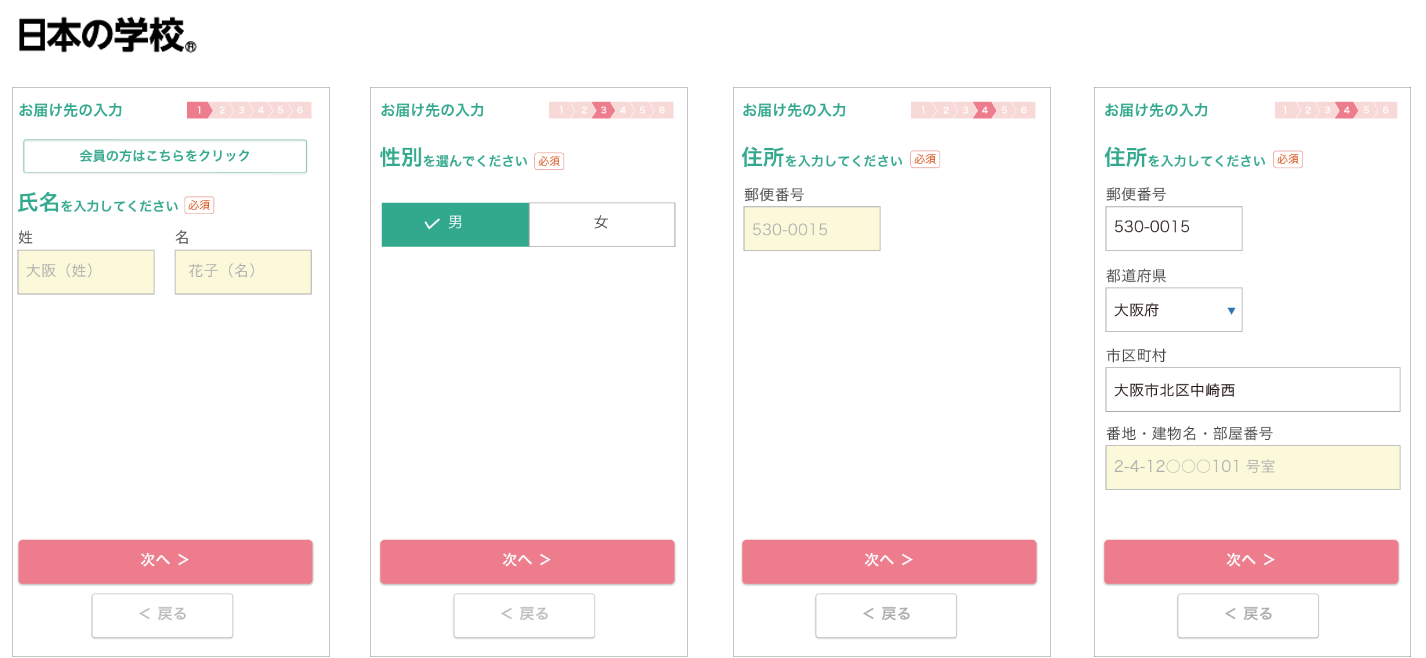Click 次へ in the name entry panel
The height and width of the screenshot is (658, 1426).
click(x=165, y=561)
